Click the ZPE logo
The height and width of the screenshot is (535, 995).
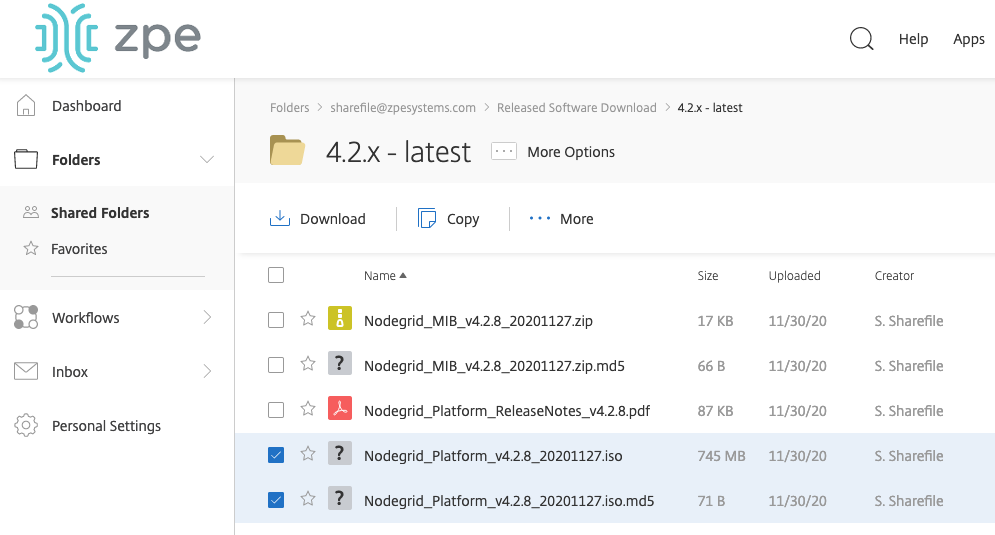pyautogui.click(x=118, y=38)
